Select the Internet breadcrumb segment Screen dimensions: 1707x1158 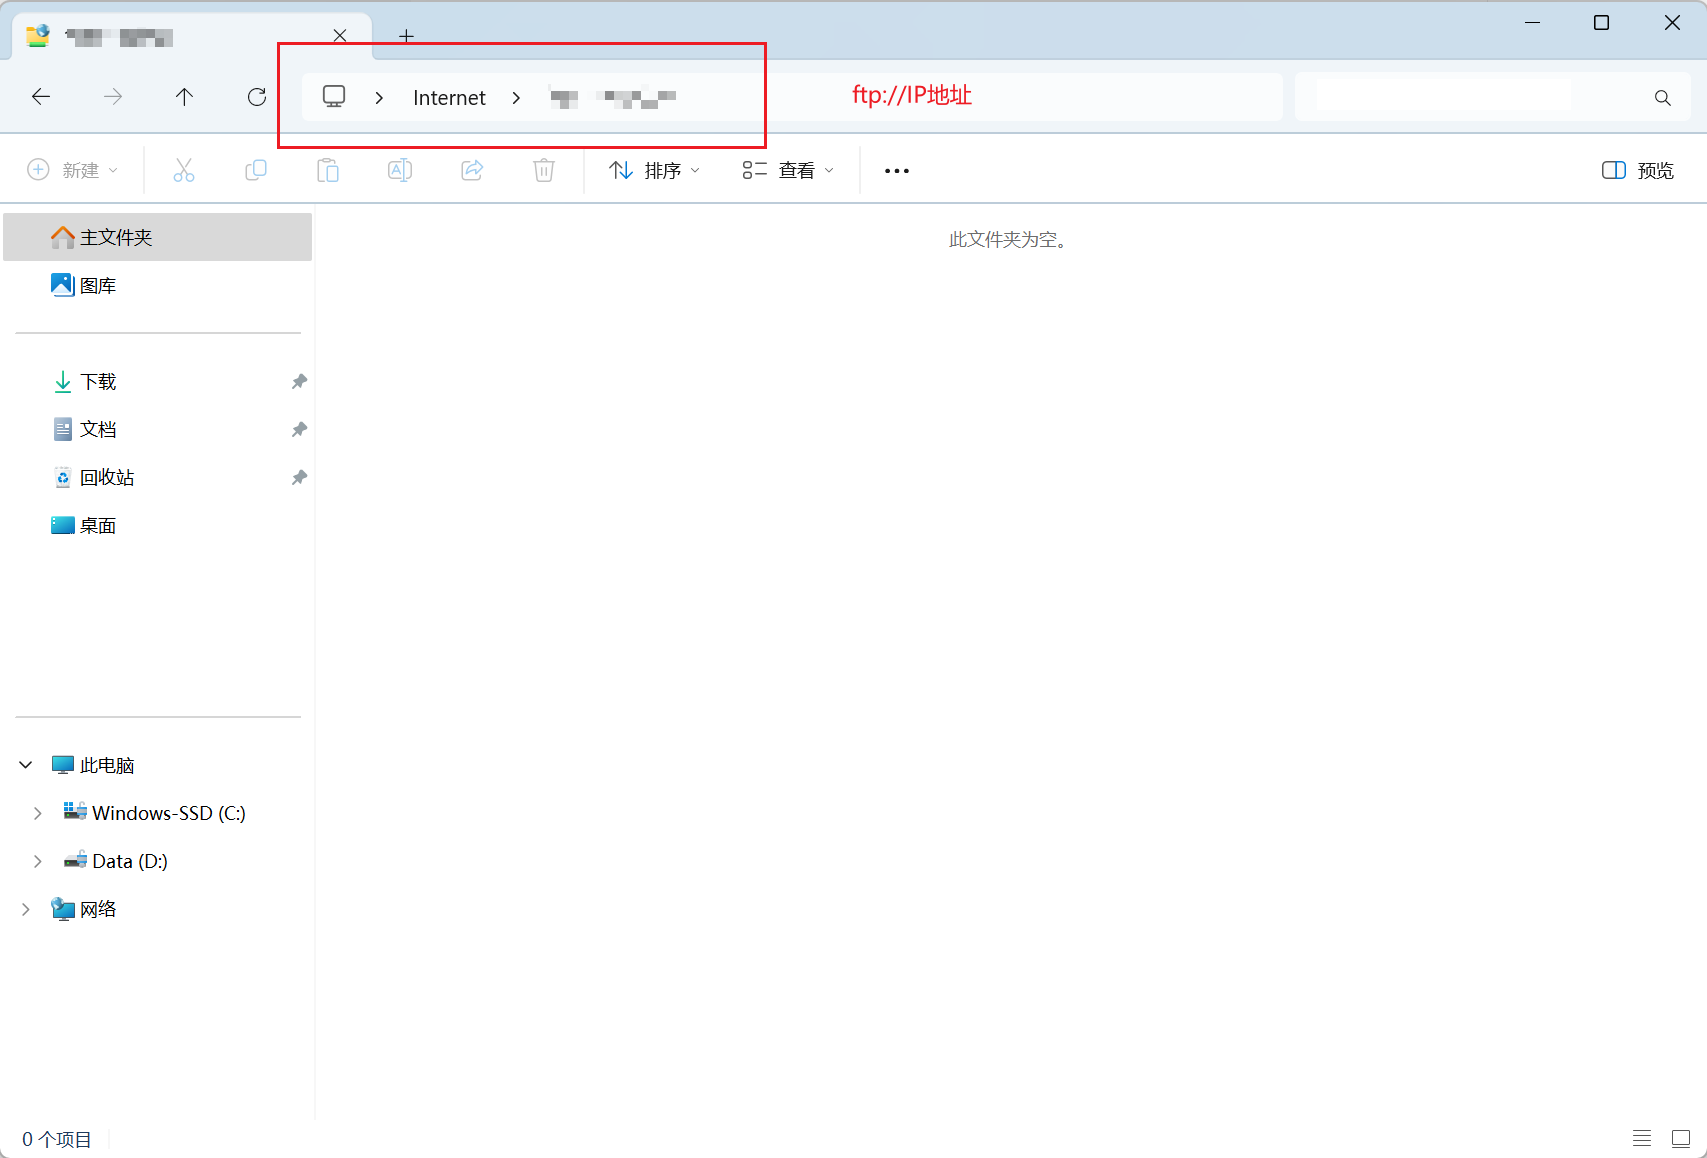tap(449, 98)
